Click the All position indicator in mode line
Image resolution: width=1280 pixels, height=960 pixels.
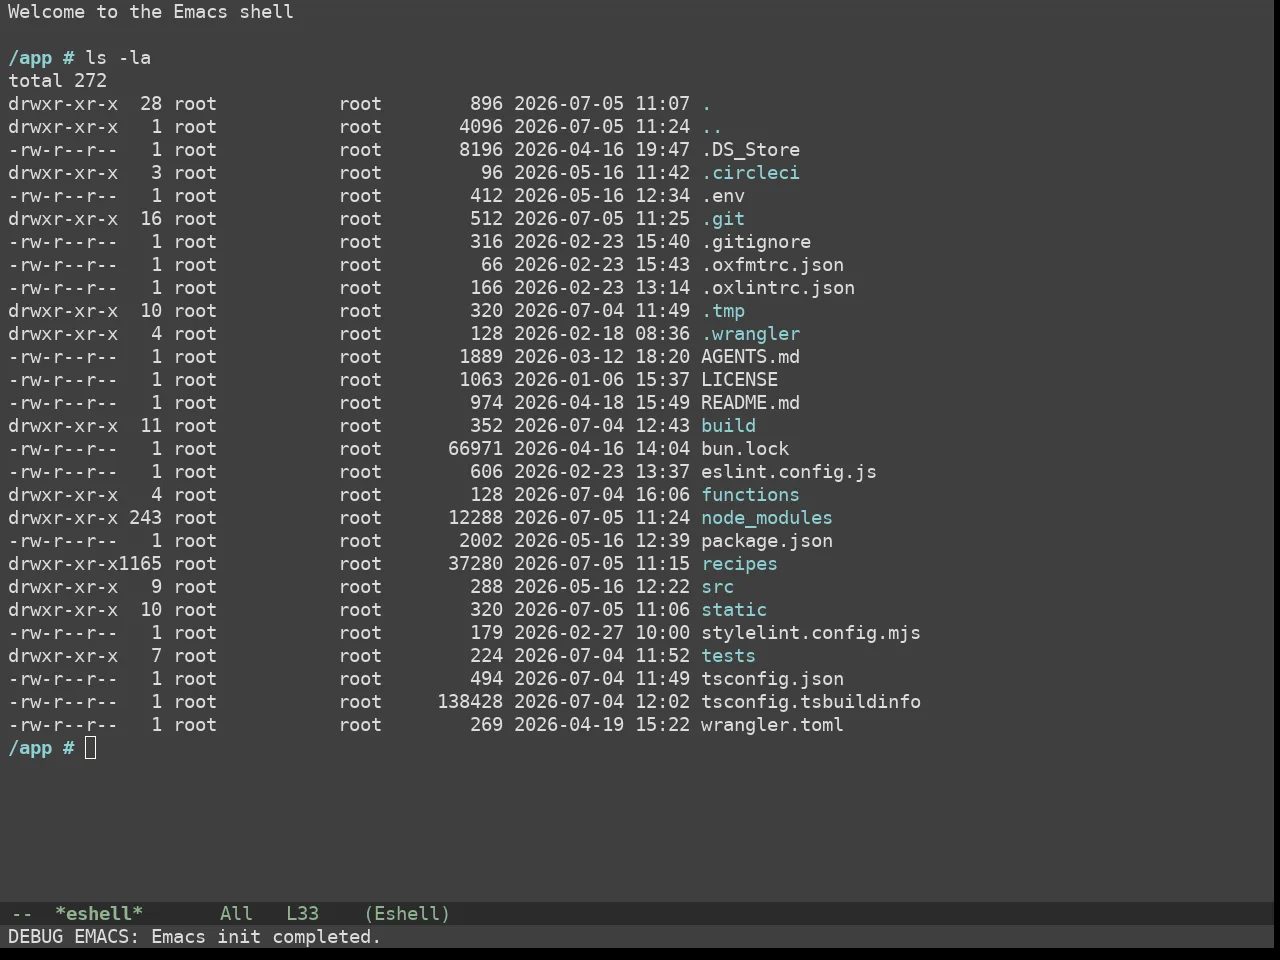(236, 914)
